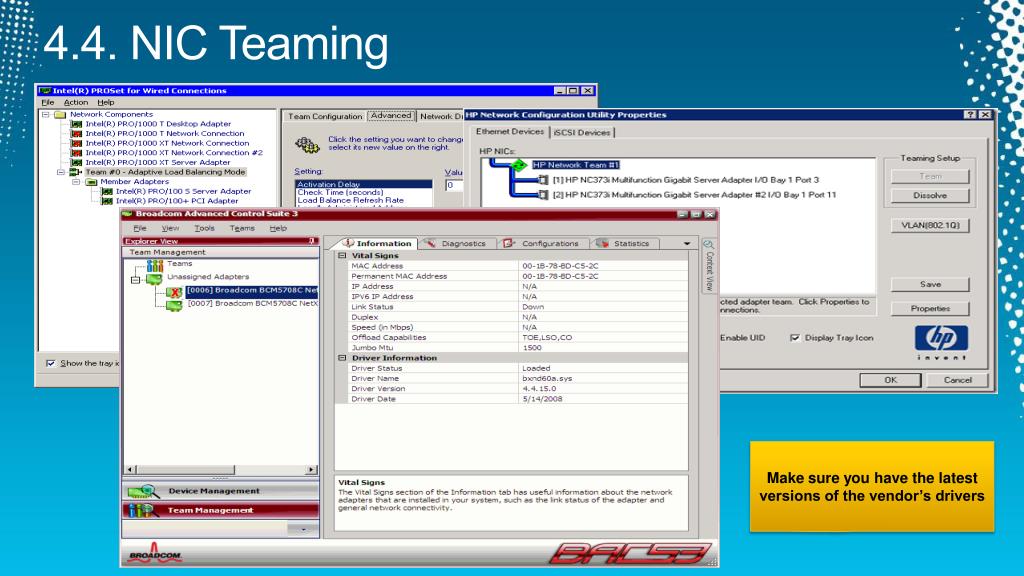Click the Unassigned Adapters icon in Broadcom tree
The width and height of the screenshot is (1024, 576).
click(154, 278)
